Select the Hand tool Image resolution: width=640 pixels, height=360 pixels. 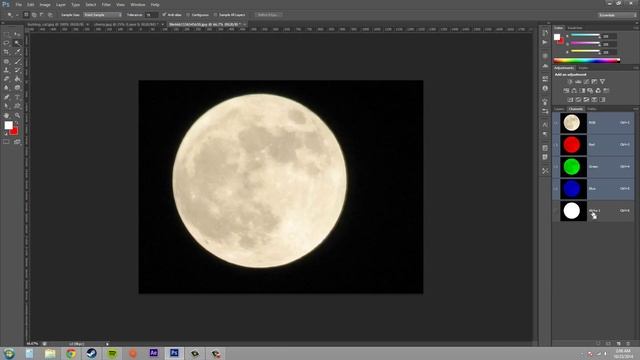click(x=6, y=116)
